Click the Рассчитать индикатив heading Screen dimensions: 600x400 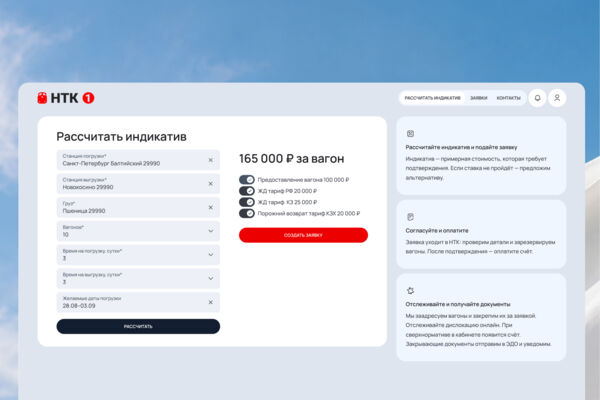click(121, 137)
